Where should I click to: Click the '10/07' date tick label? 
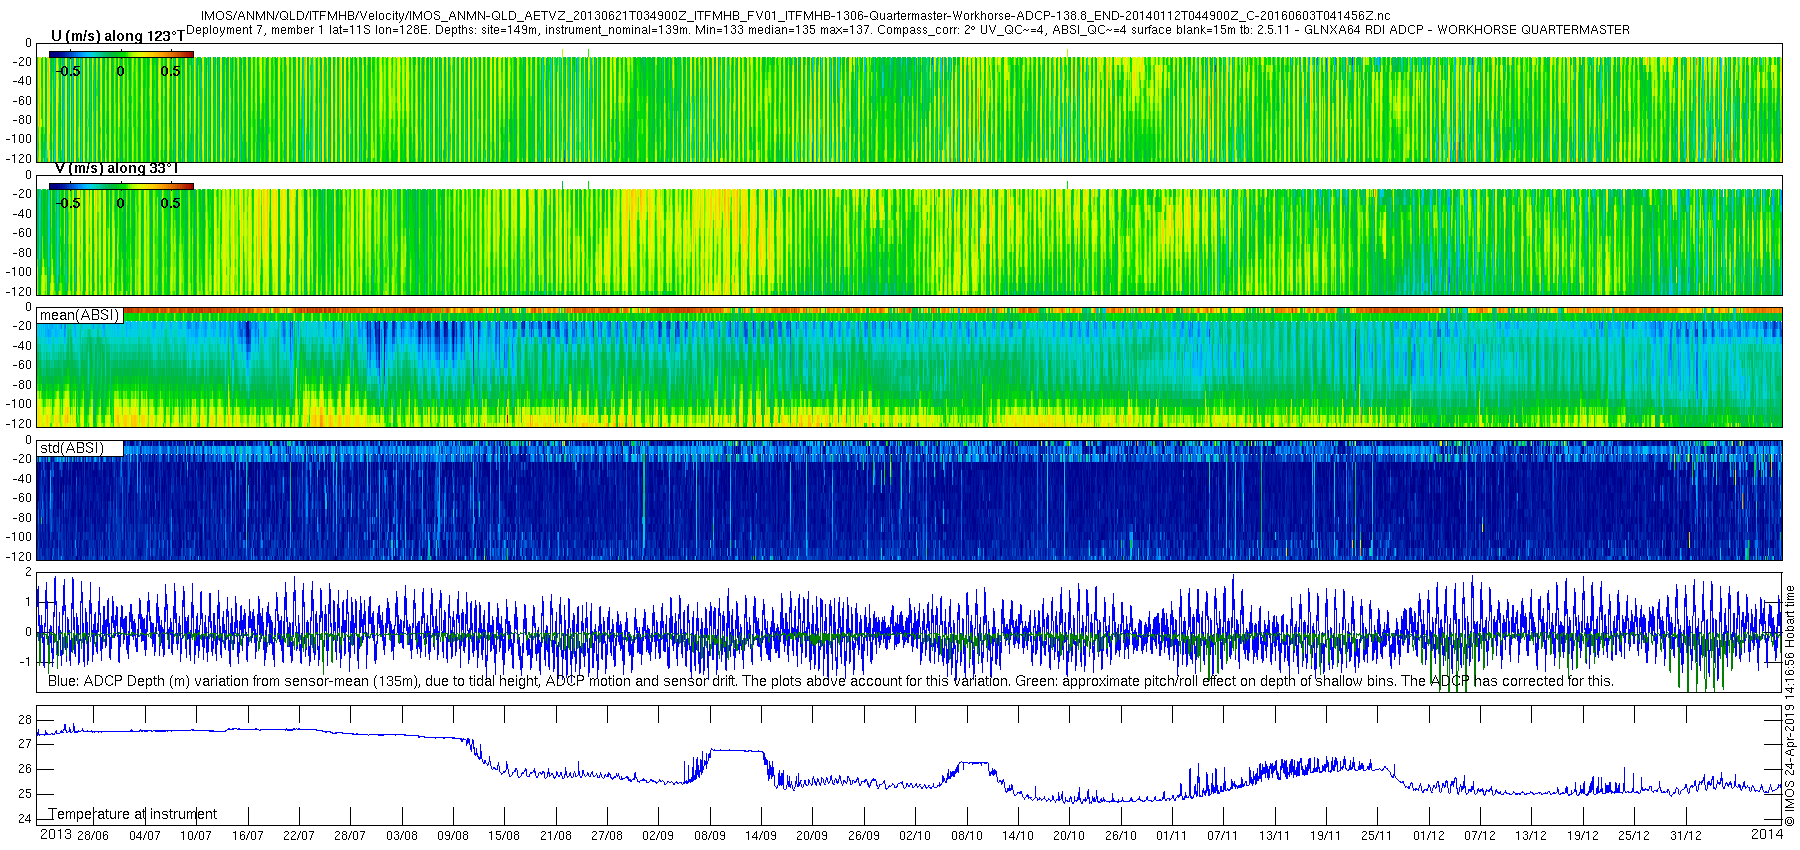pyautogui.click(x=196, y=836)
